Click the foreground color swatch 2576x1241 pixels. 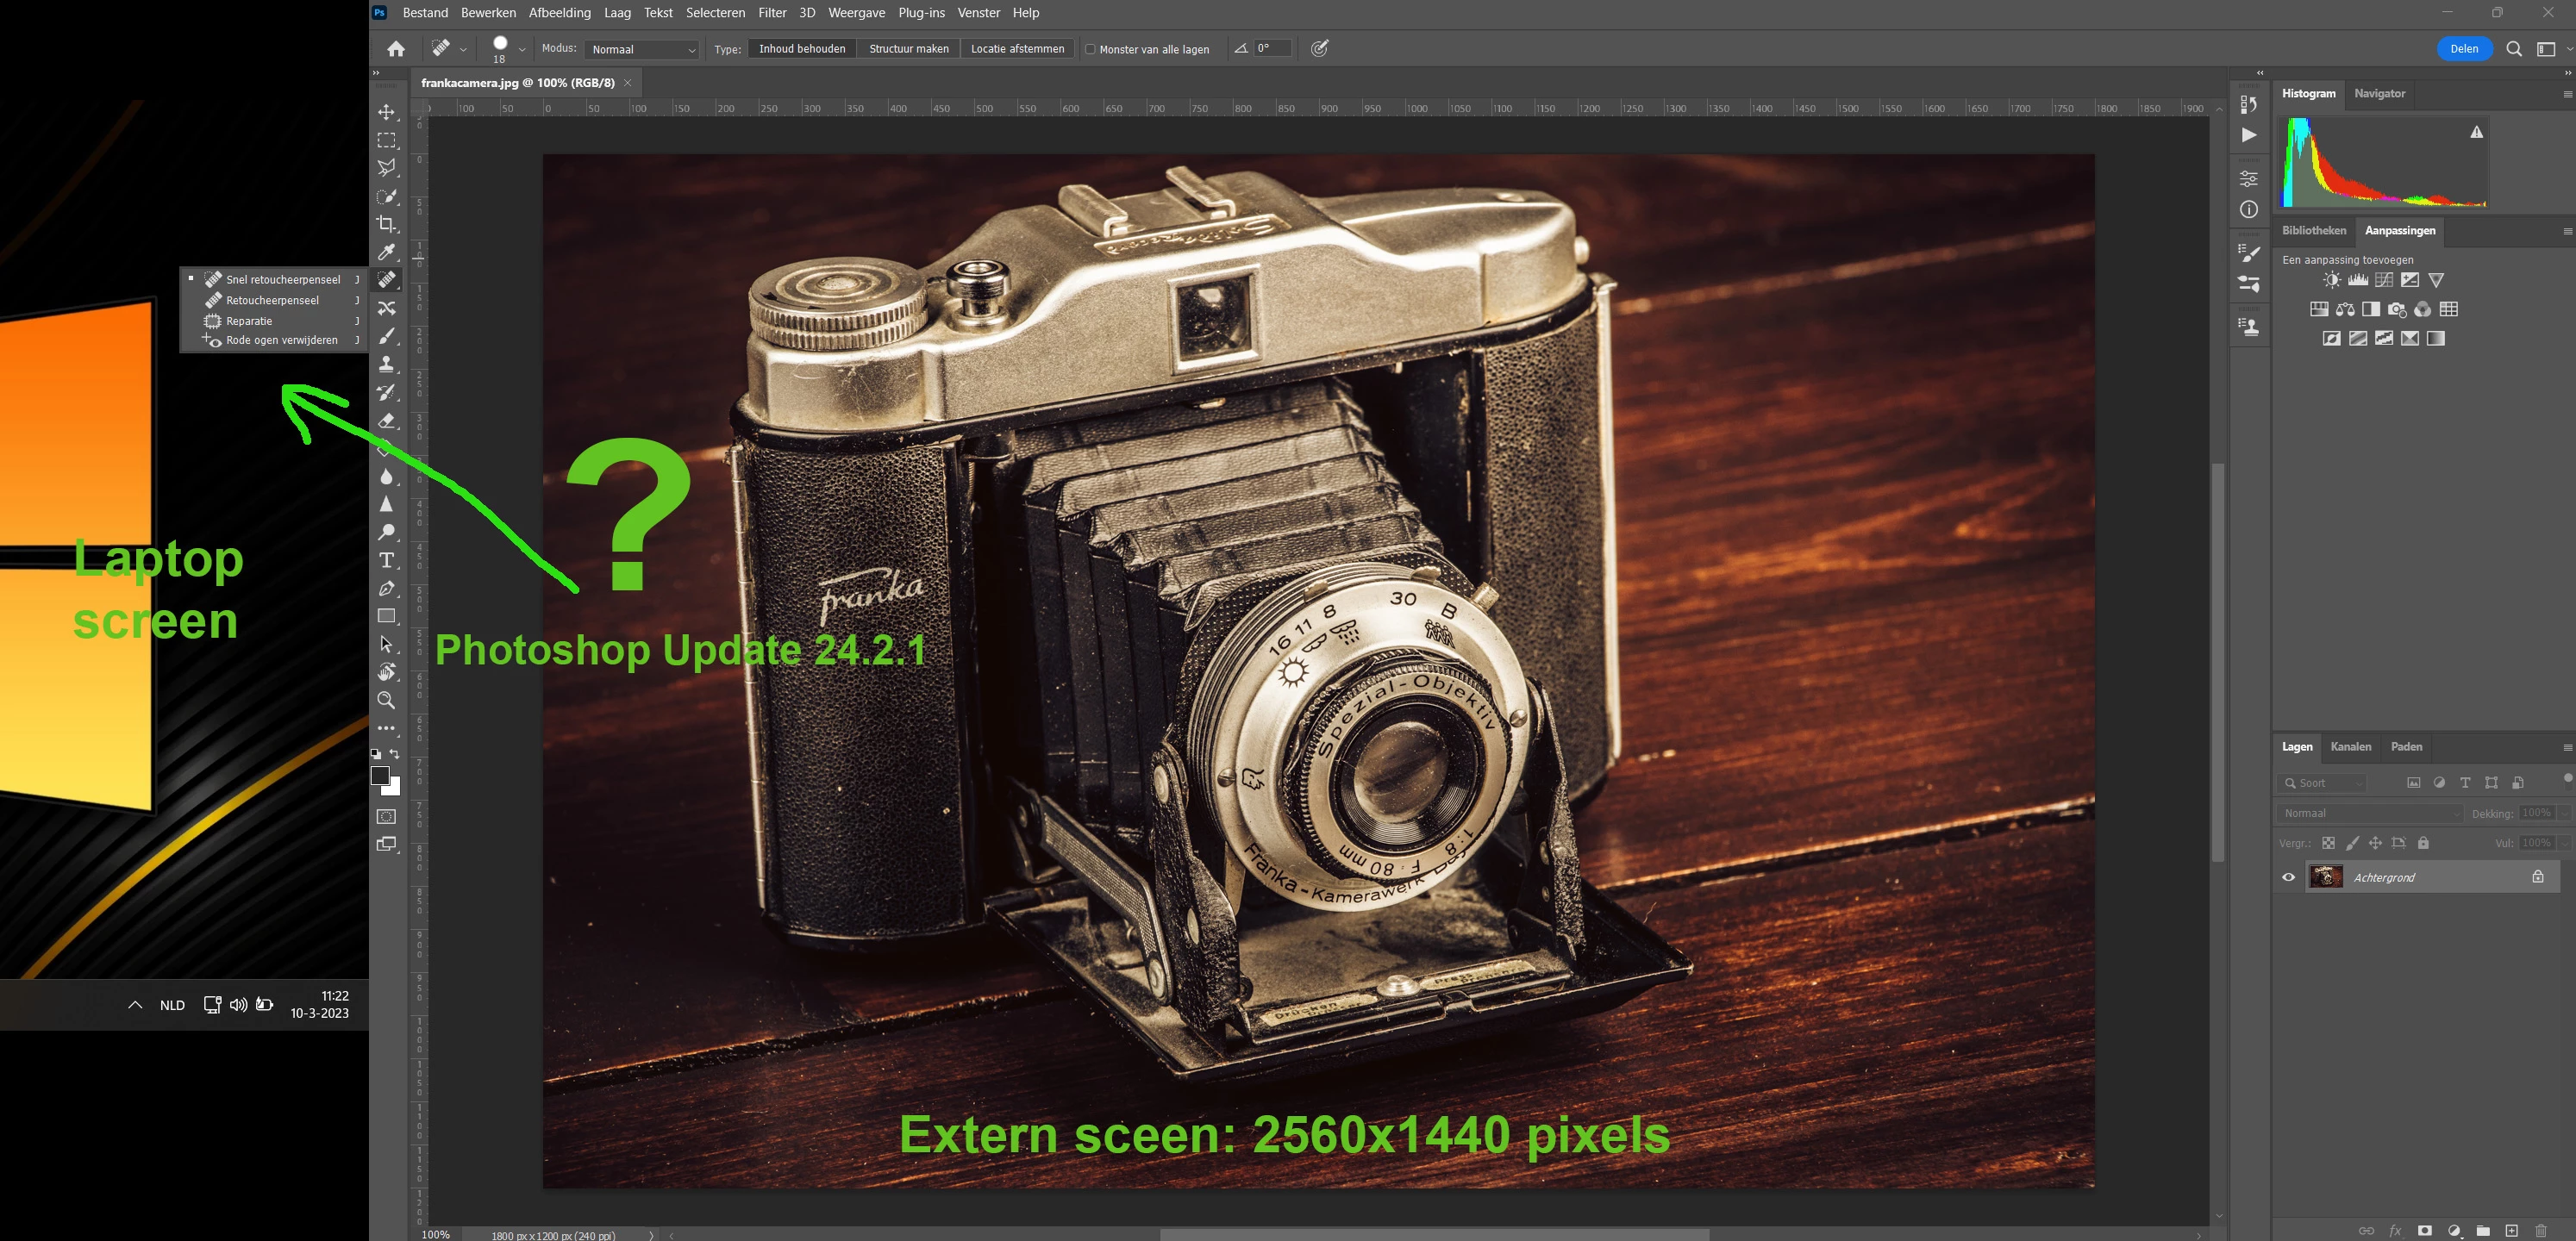coord(380,775)
